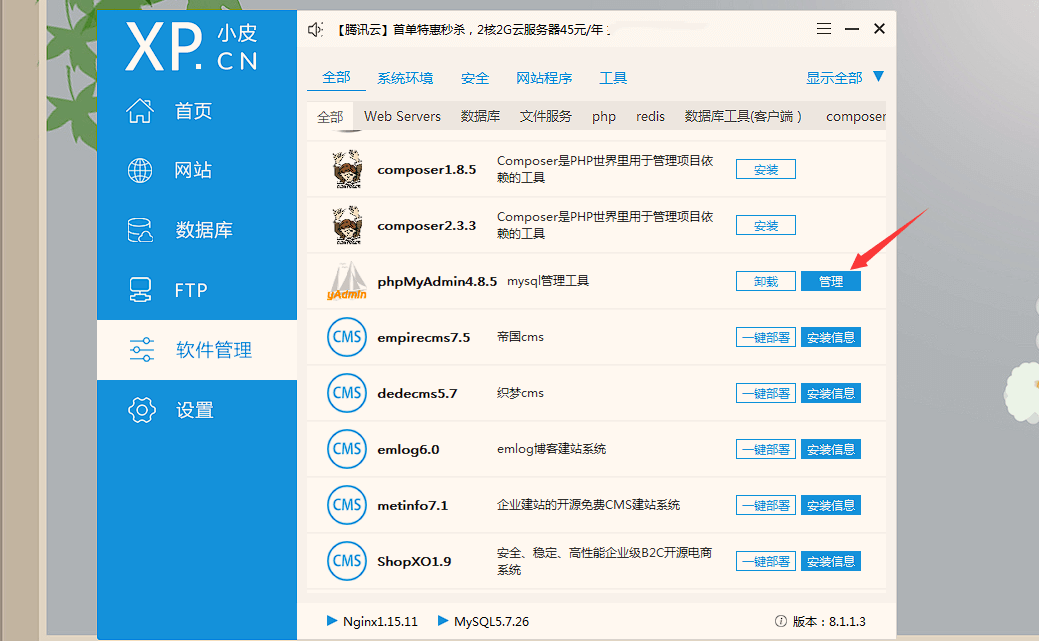Select the php sub-tab
Image resolution: width=1039 pixels, height=641 pixels.
pyautogui.click(x=604, y=117)
